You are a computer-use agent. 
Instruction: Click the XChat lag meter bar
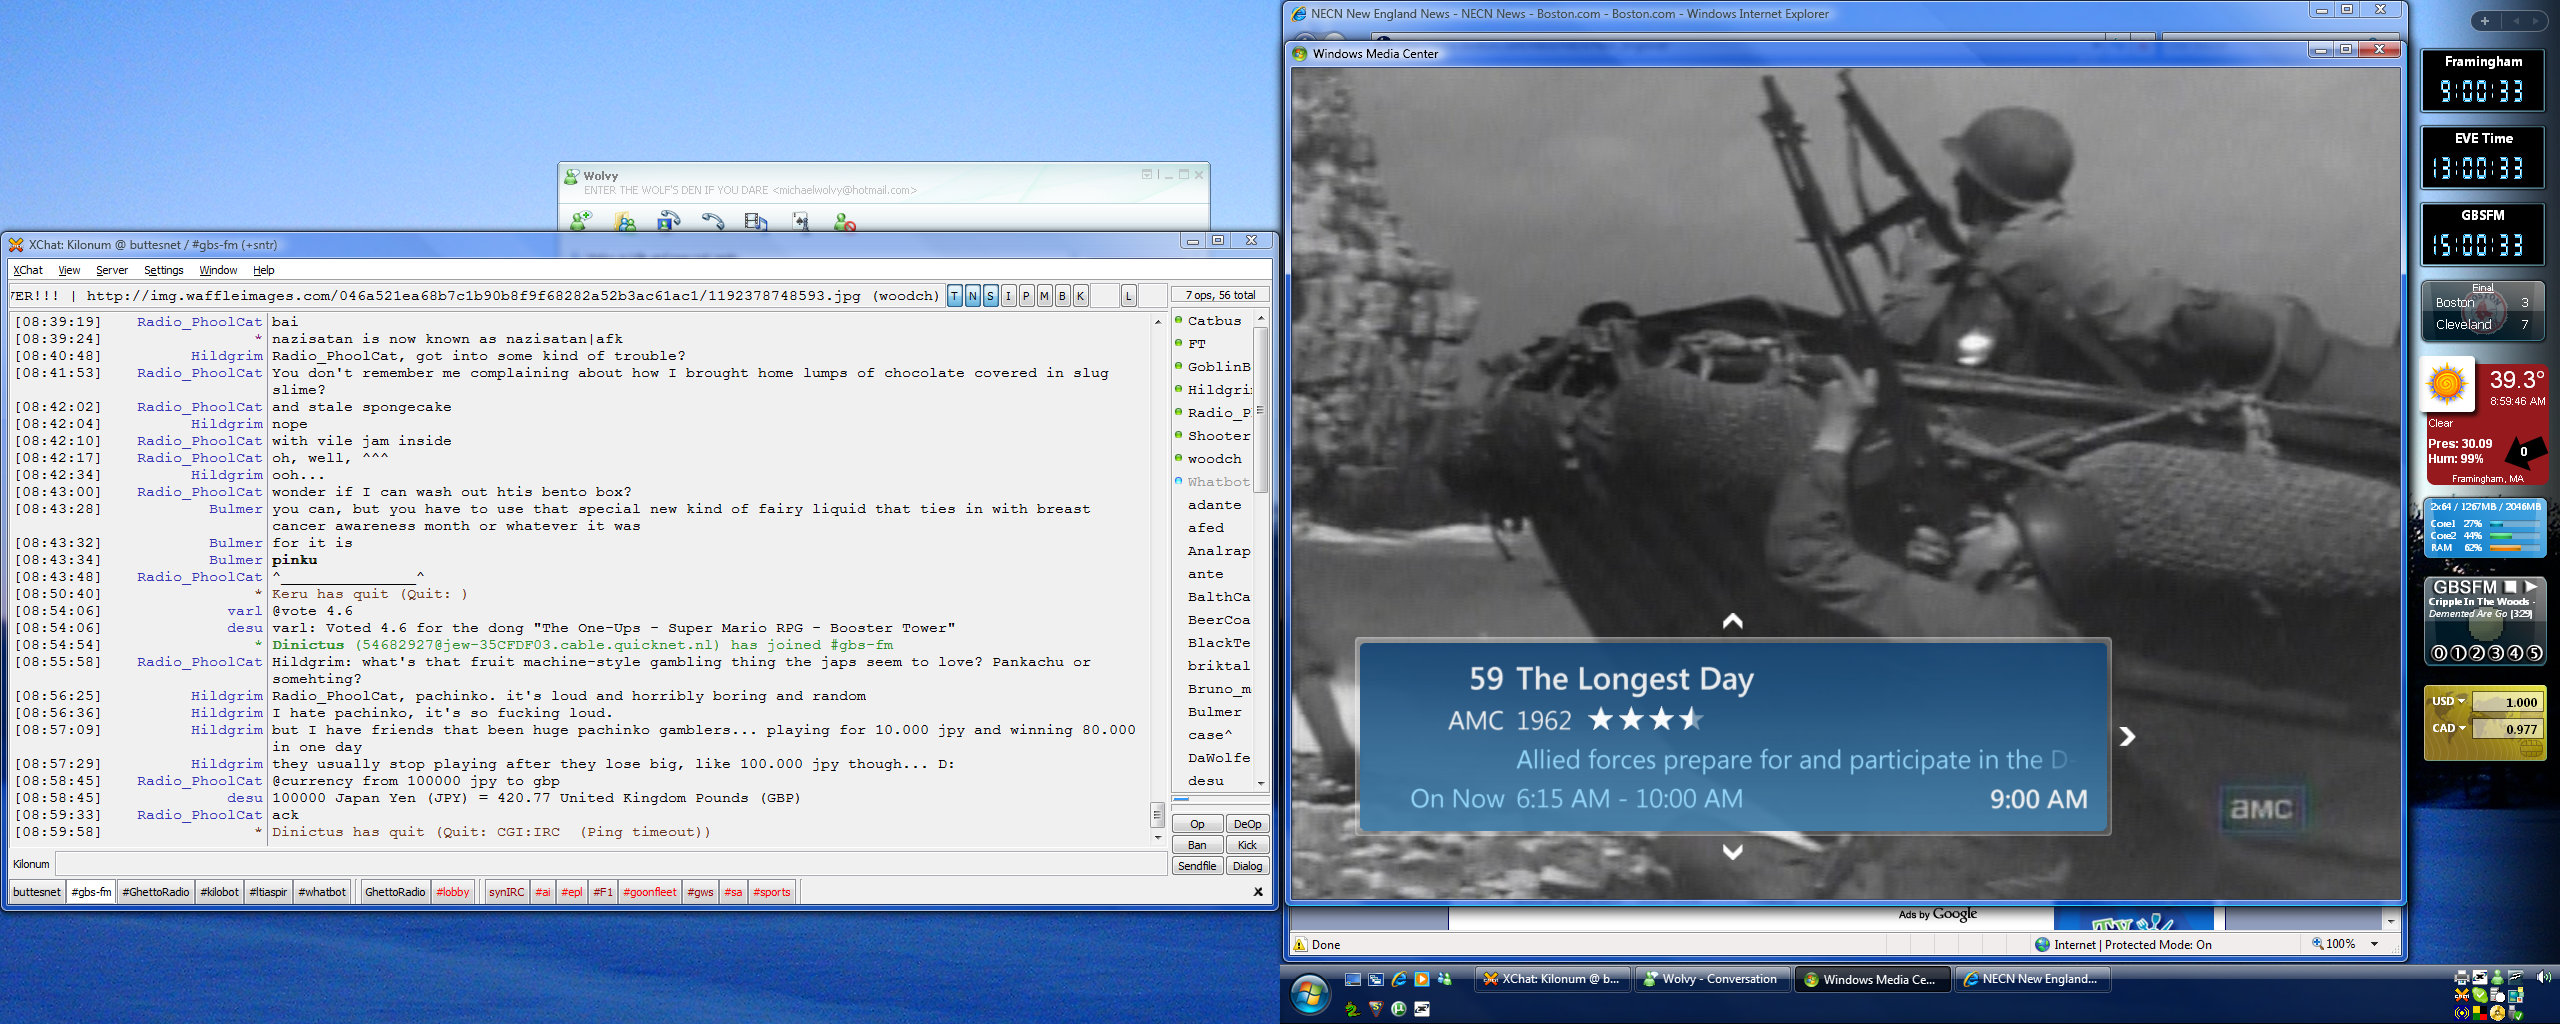click(x=1220, y=800)
